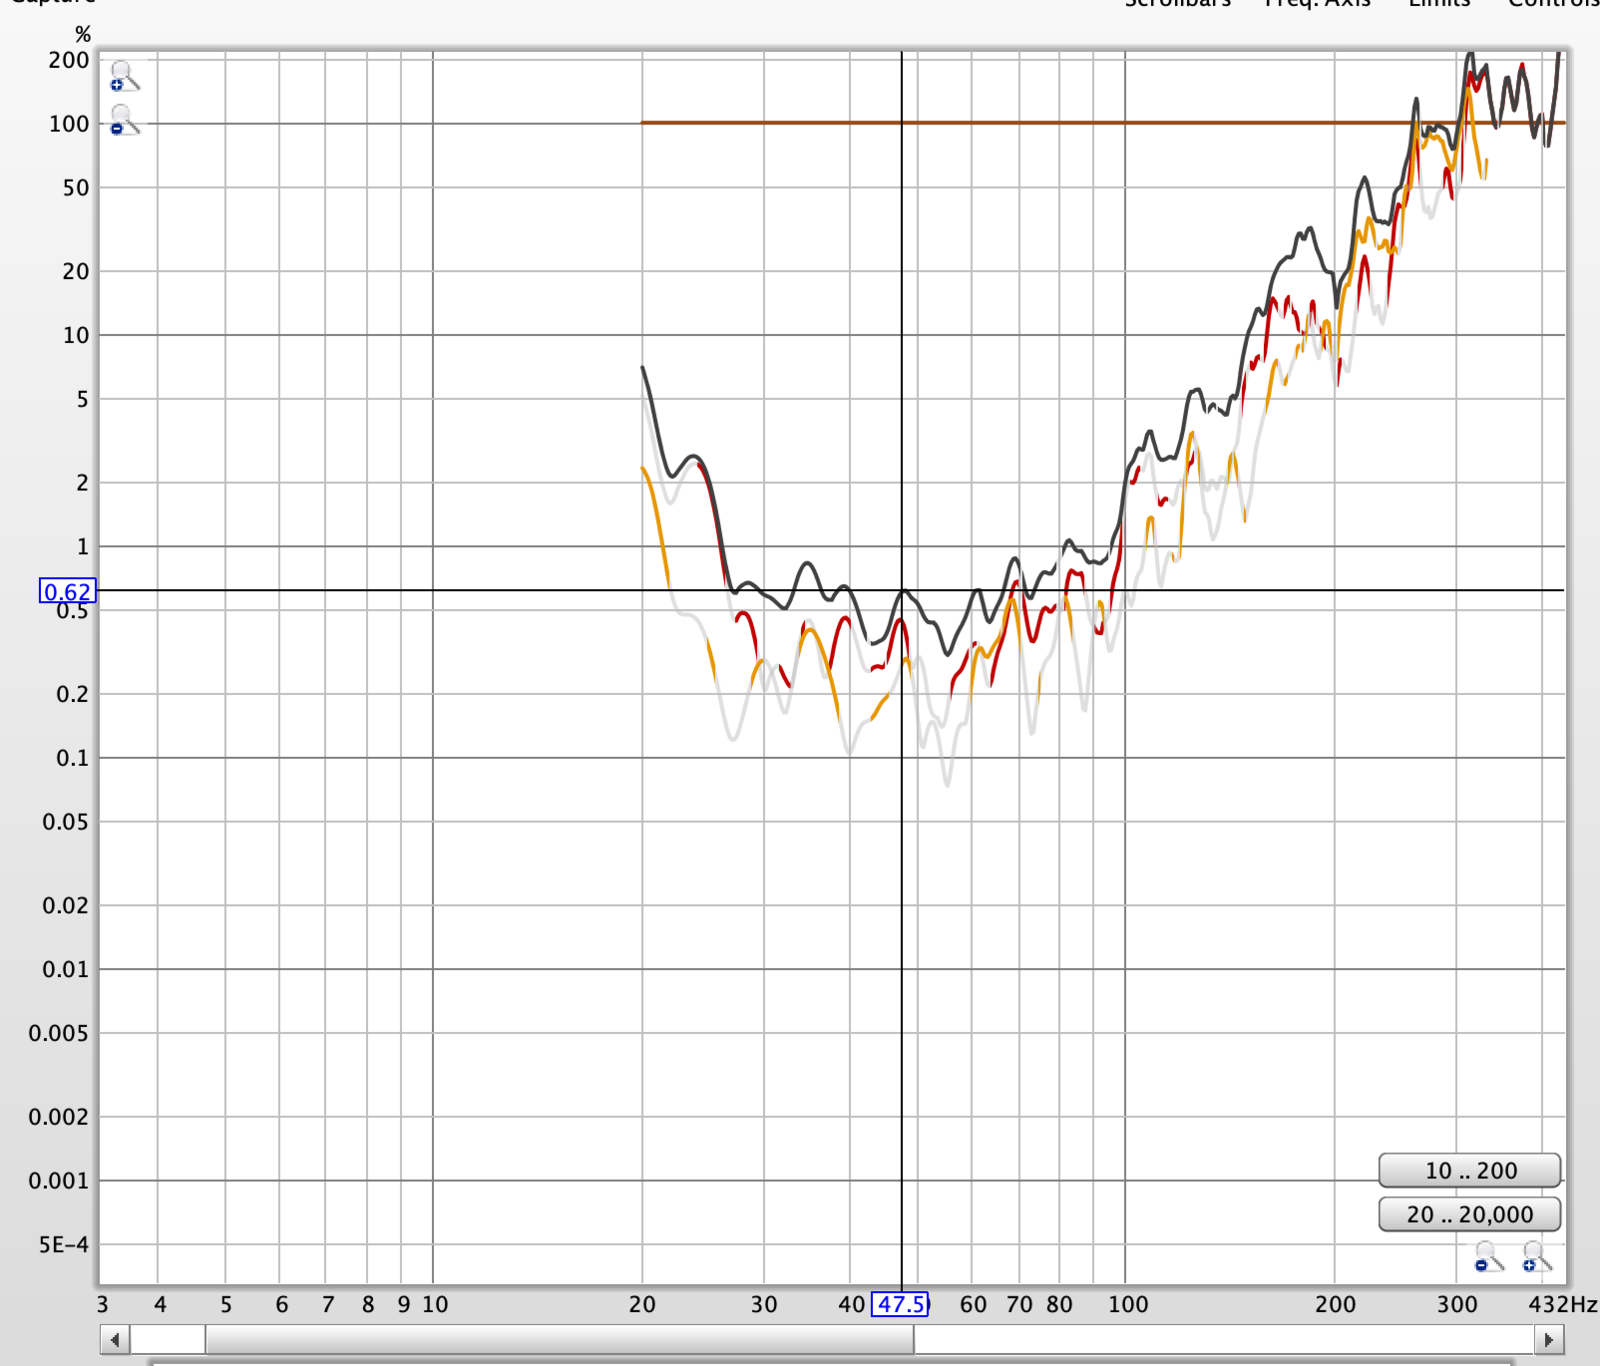Viewport: 1600px width, 1366px height.
Task: Click the 432Hz axis end label
Action: coord(1563,1304)
